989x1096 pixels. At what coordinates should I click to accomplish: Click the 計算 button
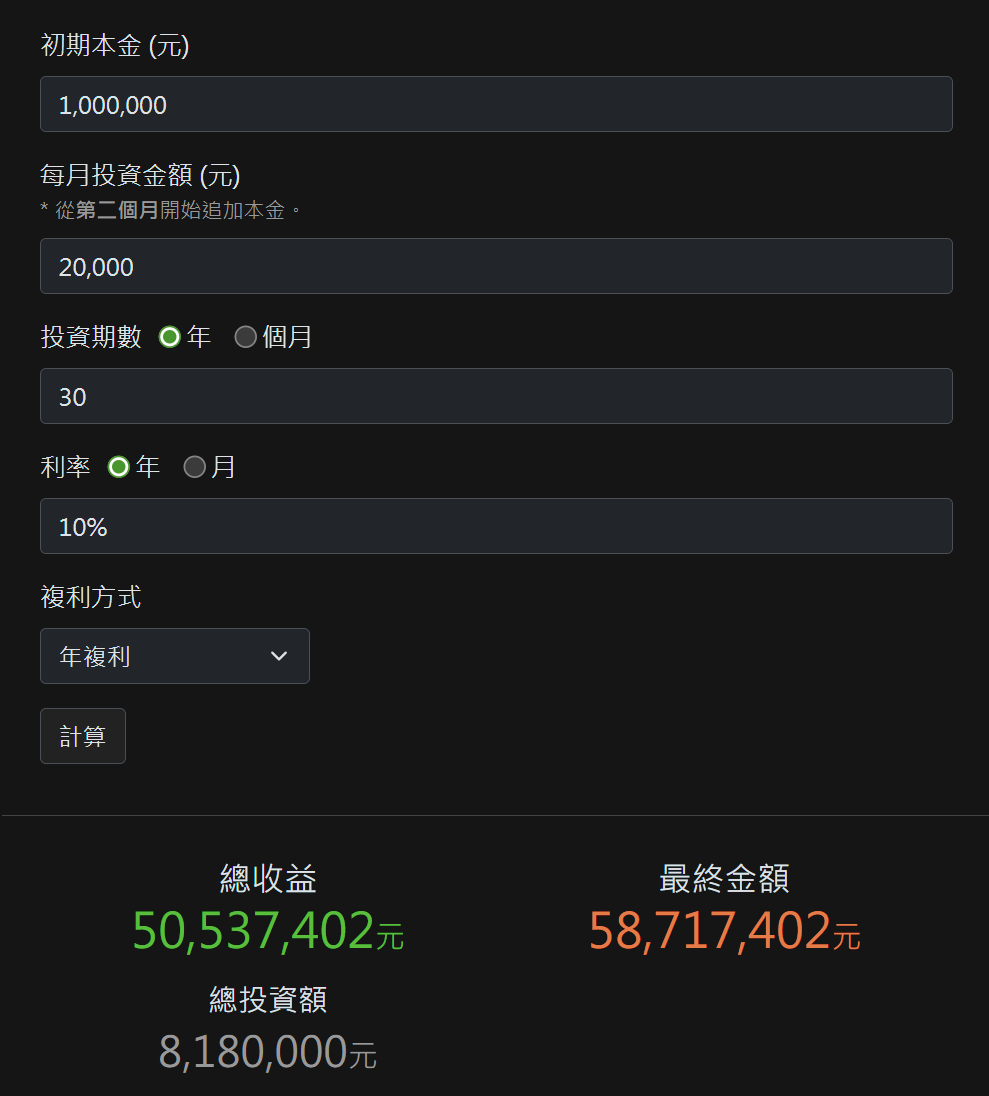tap(82, 736)
